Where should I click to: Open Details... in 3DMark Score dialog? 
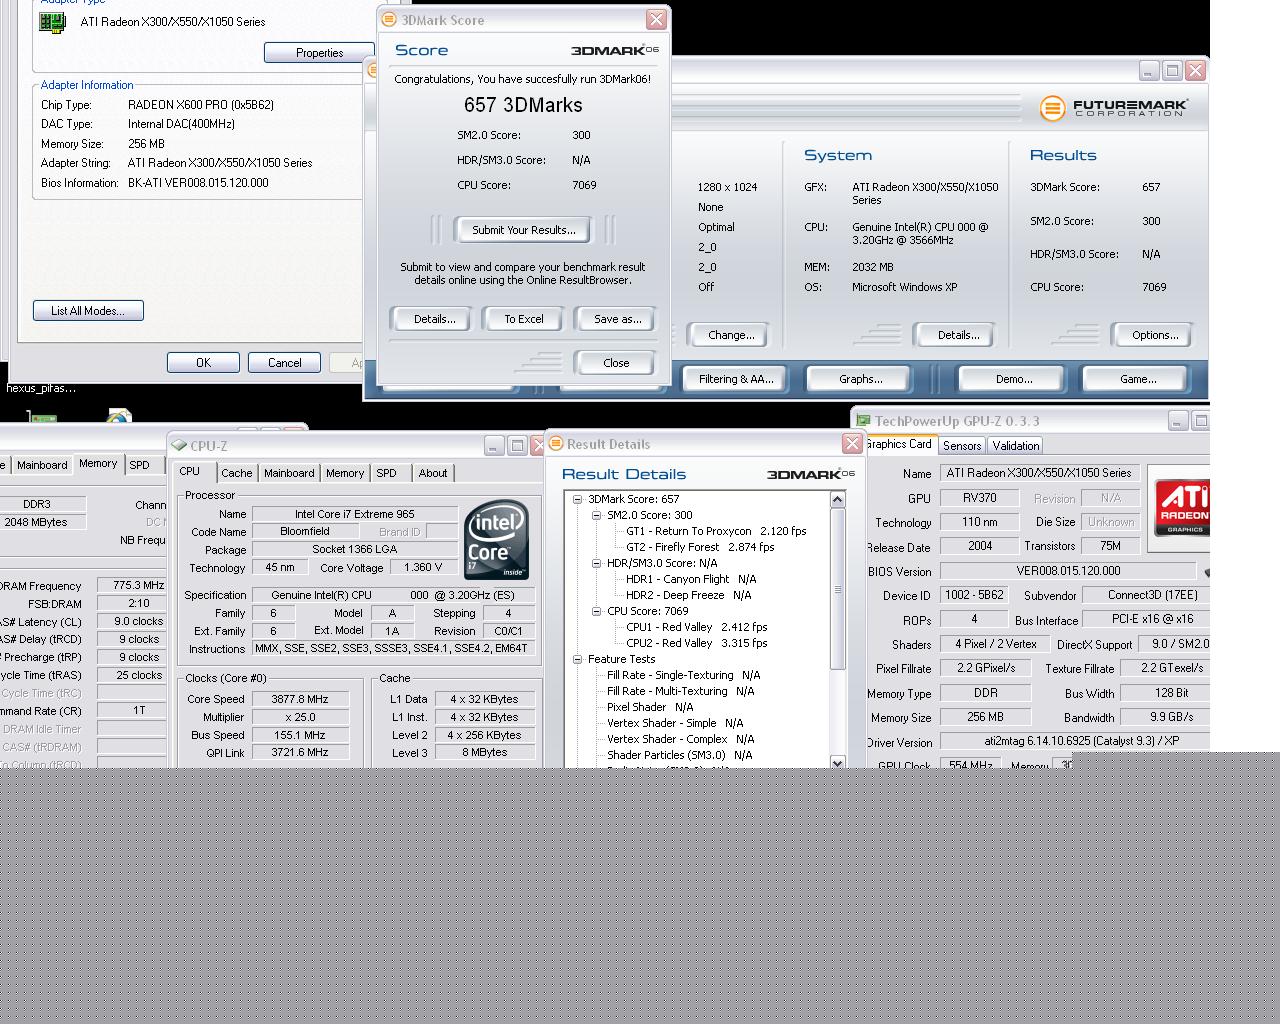435,319
